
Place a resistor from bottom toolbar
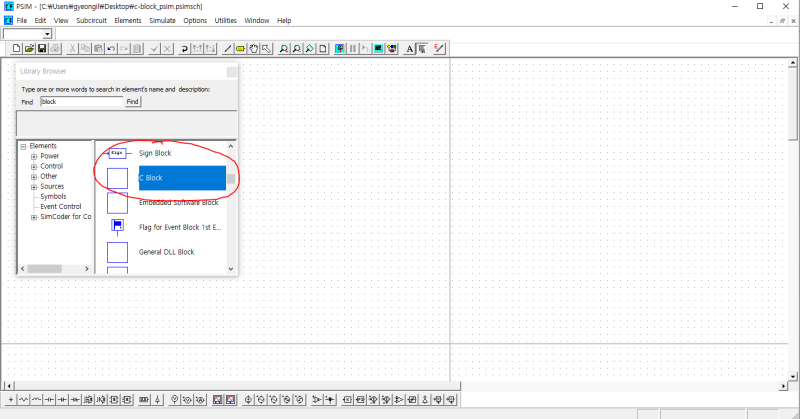click(23, 400)
